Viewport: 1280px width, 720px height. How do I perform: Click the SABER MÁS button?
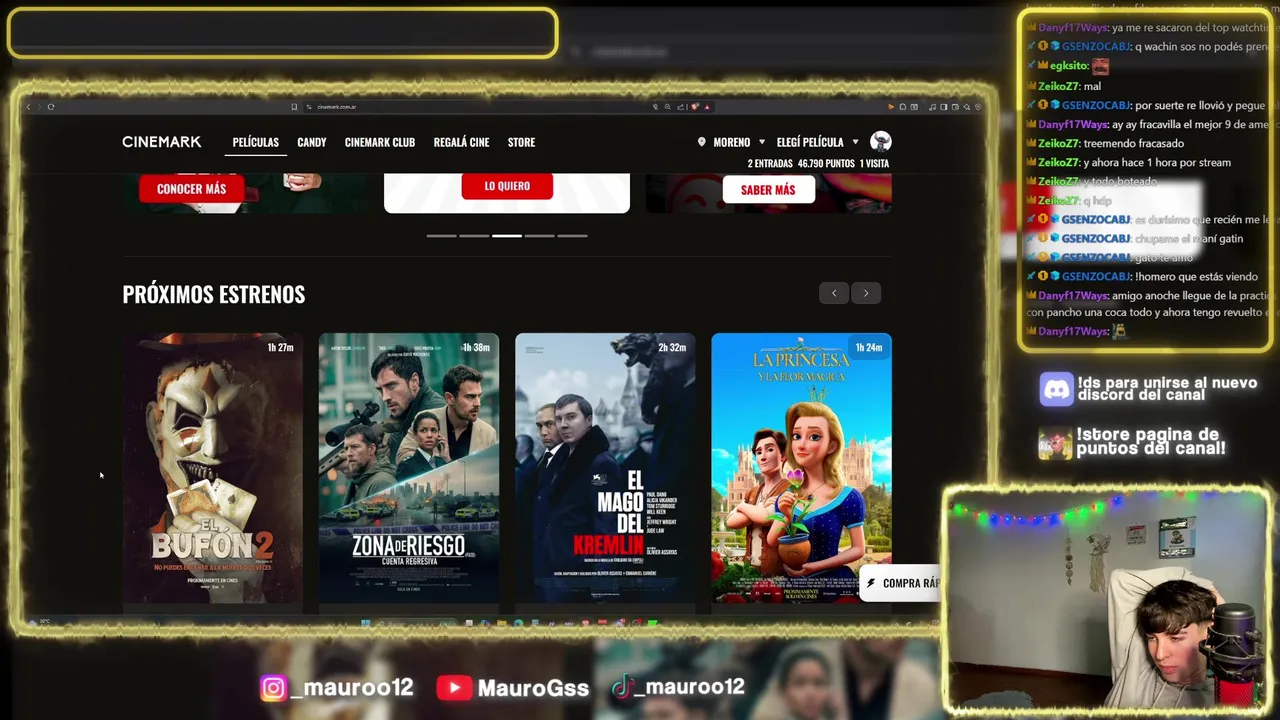768,190
